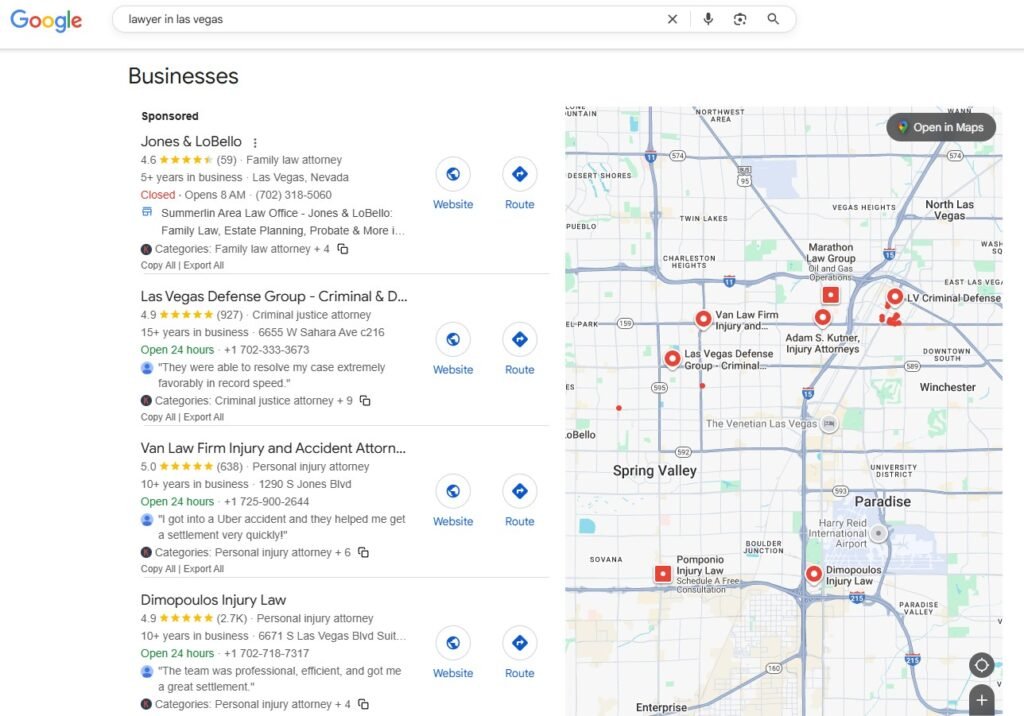This screenshot has height=716, width=1024.
Task: Open Google Lens image search icon
Action: [x=740, y=19]
